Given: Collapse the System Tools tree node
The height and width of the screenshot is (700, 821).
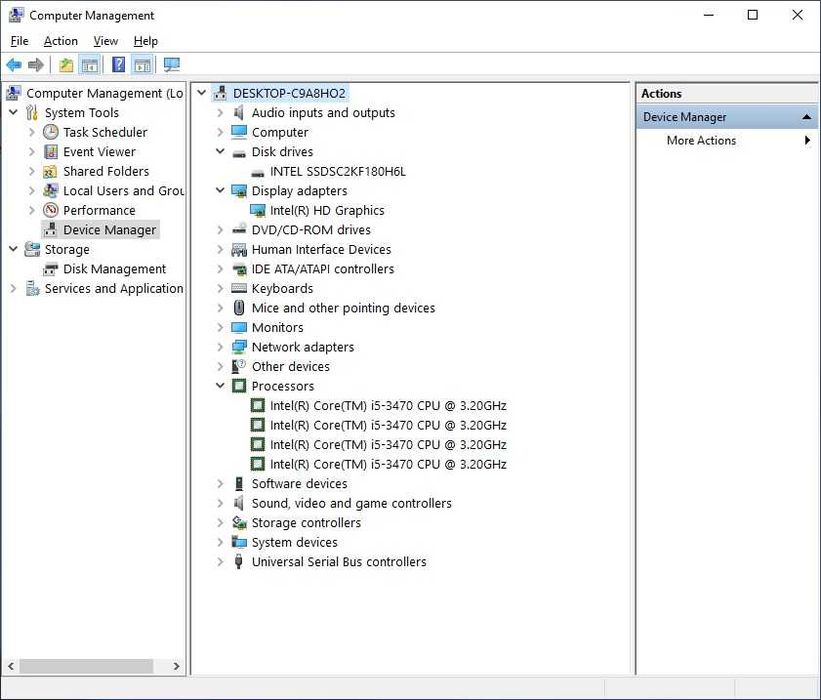Looking at the screenshot, I should coord(14,112).
